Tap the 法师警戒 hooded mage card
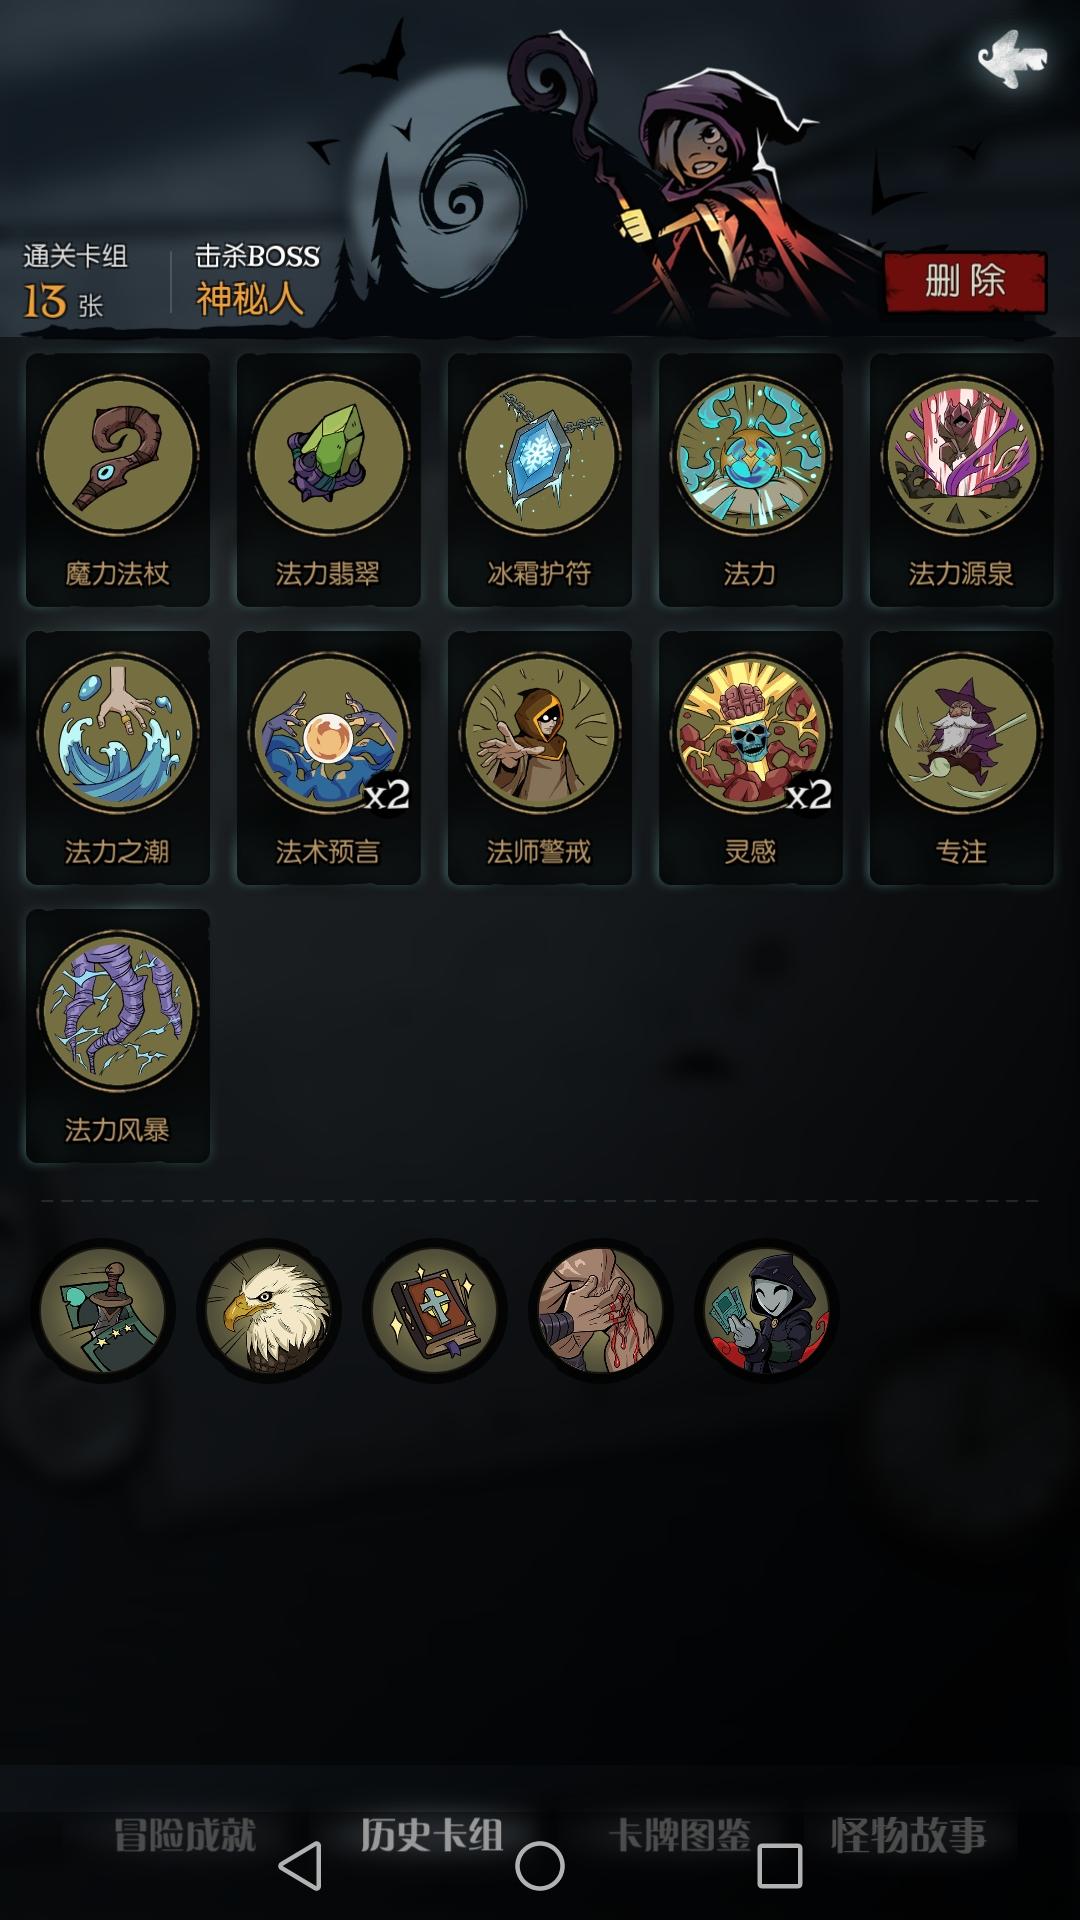The width and height of the screenshot is (1080, 1920). 540,758
